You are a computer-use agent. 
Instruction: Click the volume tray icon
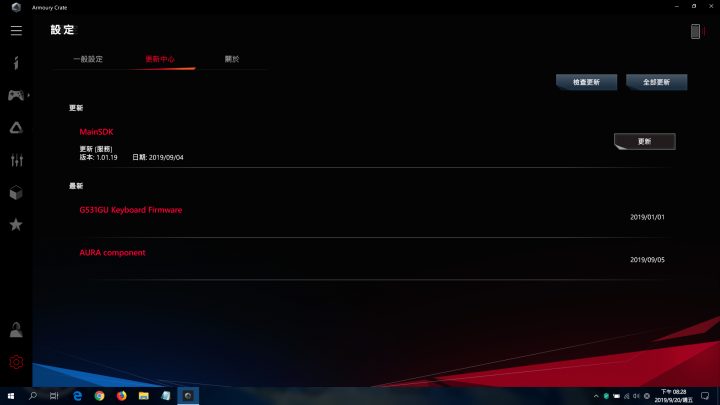[636, 396]
